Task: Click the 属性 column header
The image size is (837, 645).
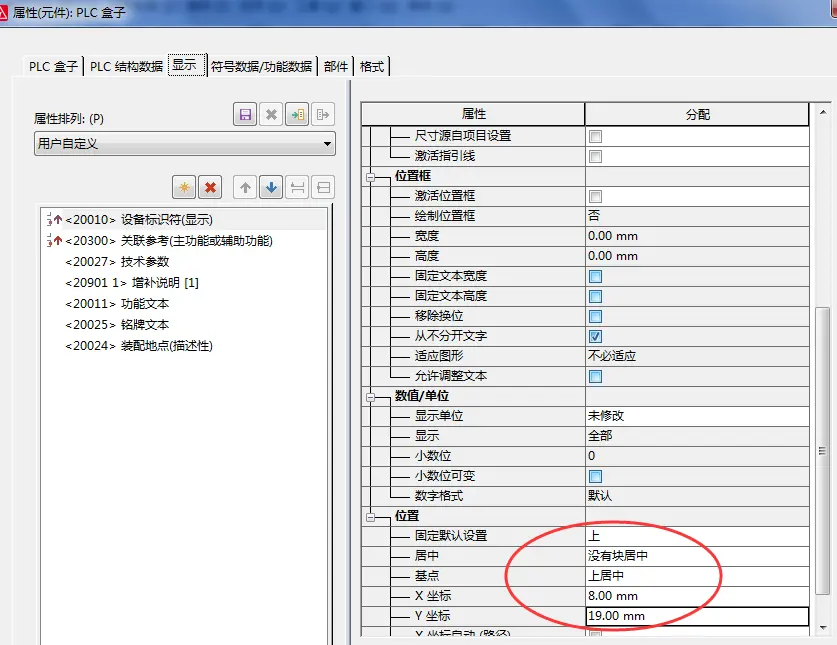Action: coord(473,114)
